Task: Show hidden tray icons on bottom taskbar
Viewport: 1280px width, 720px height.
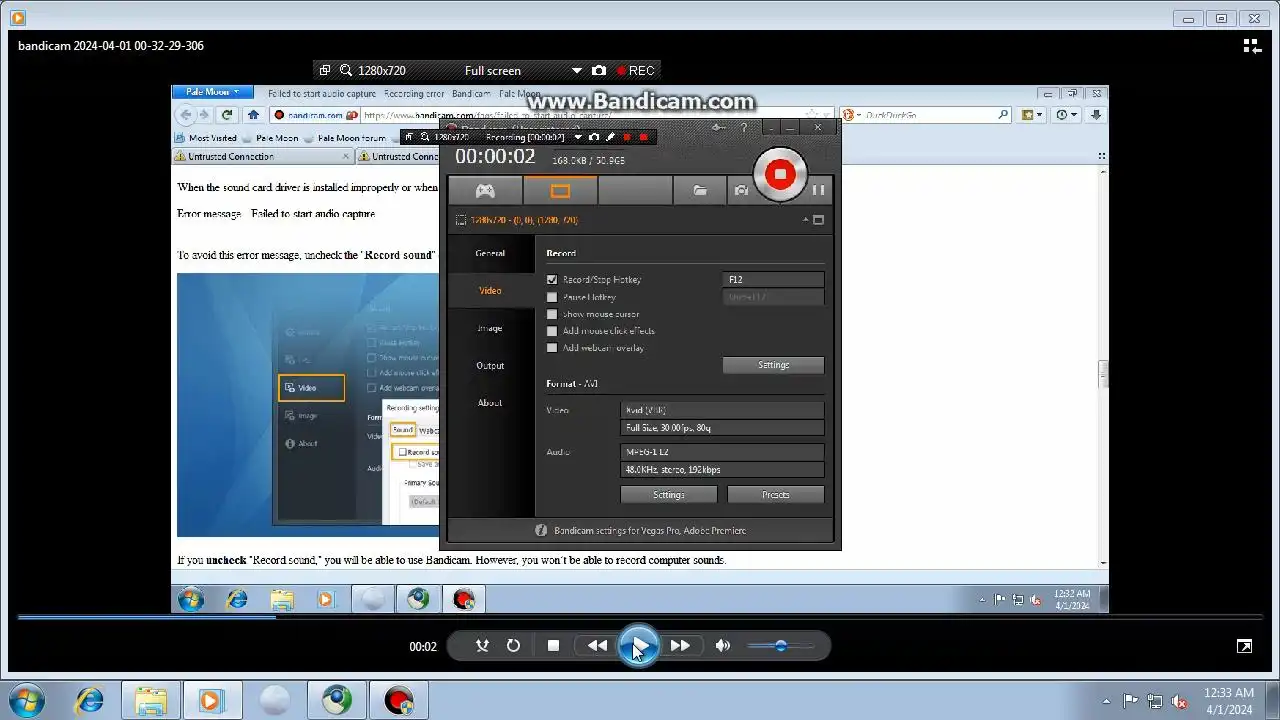Action: [1106, 701]
